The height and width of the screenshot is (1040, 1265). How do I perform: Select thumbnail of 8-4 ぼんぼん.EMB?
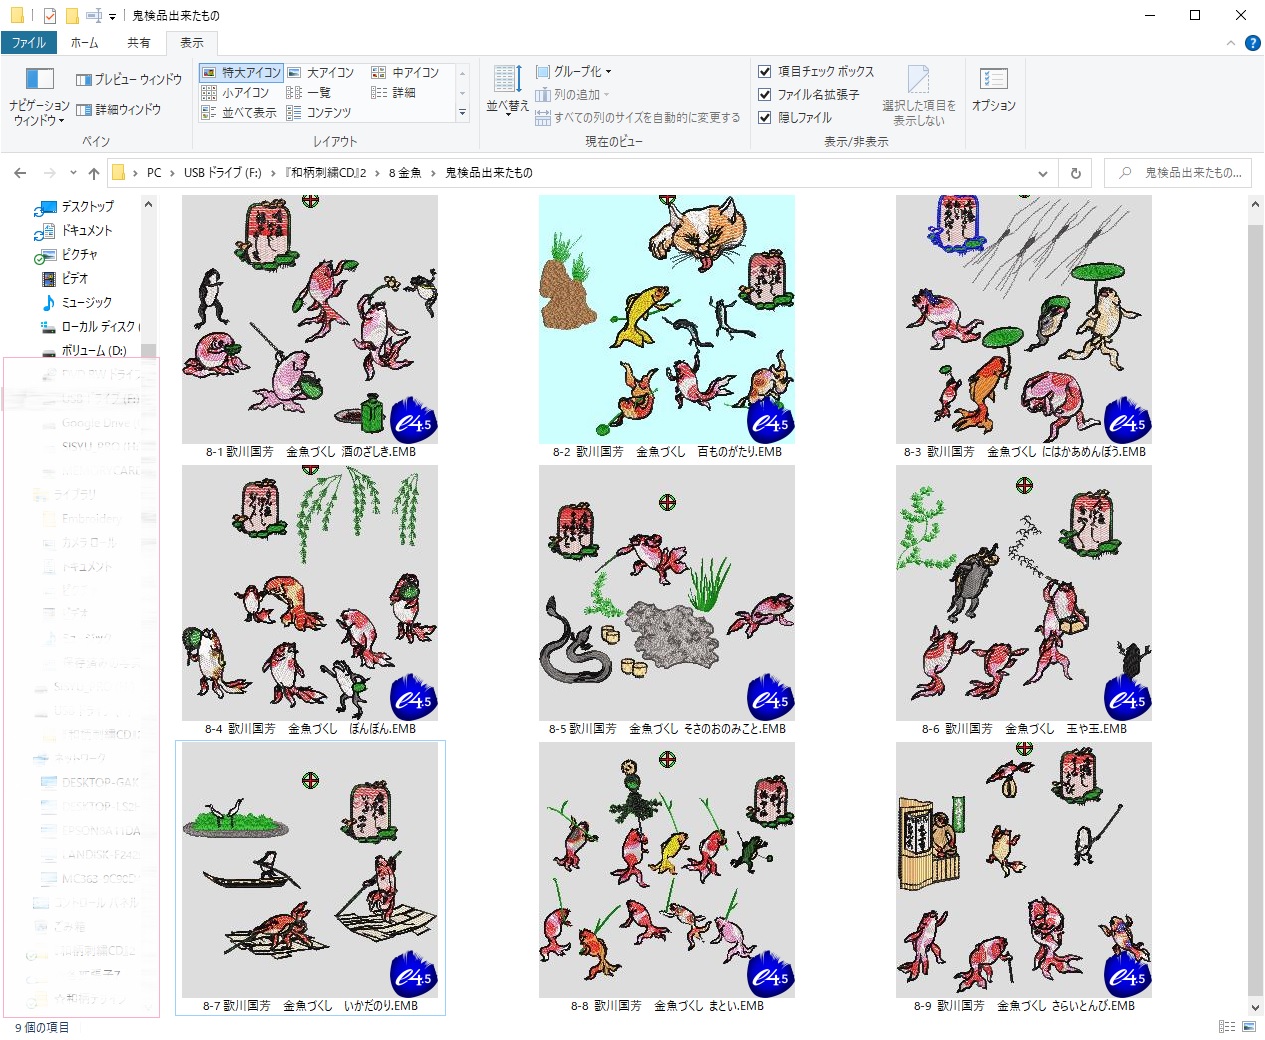click(x=310, y=593)
